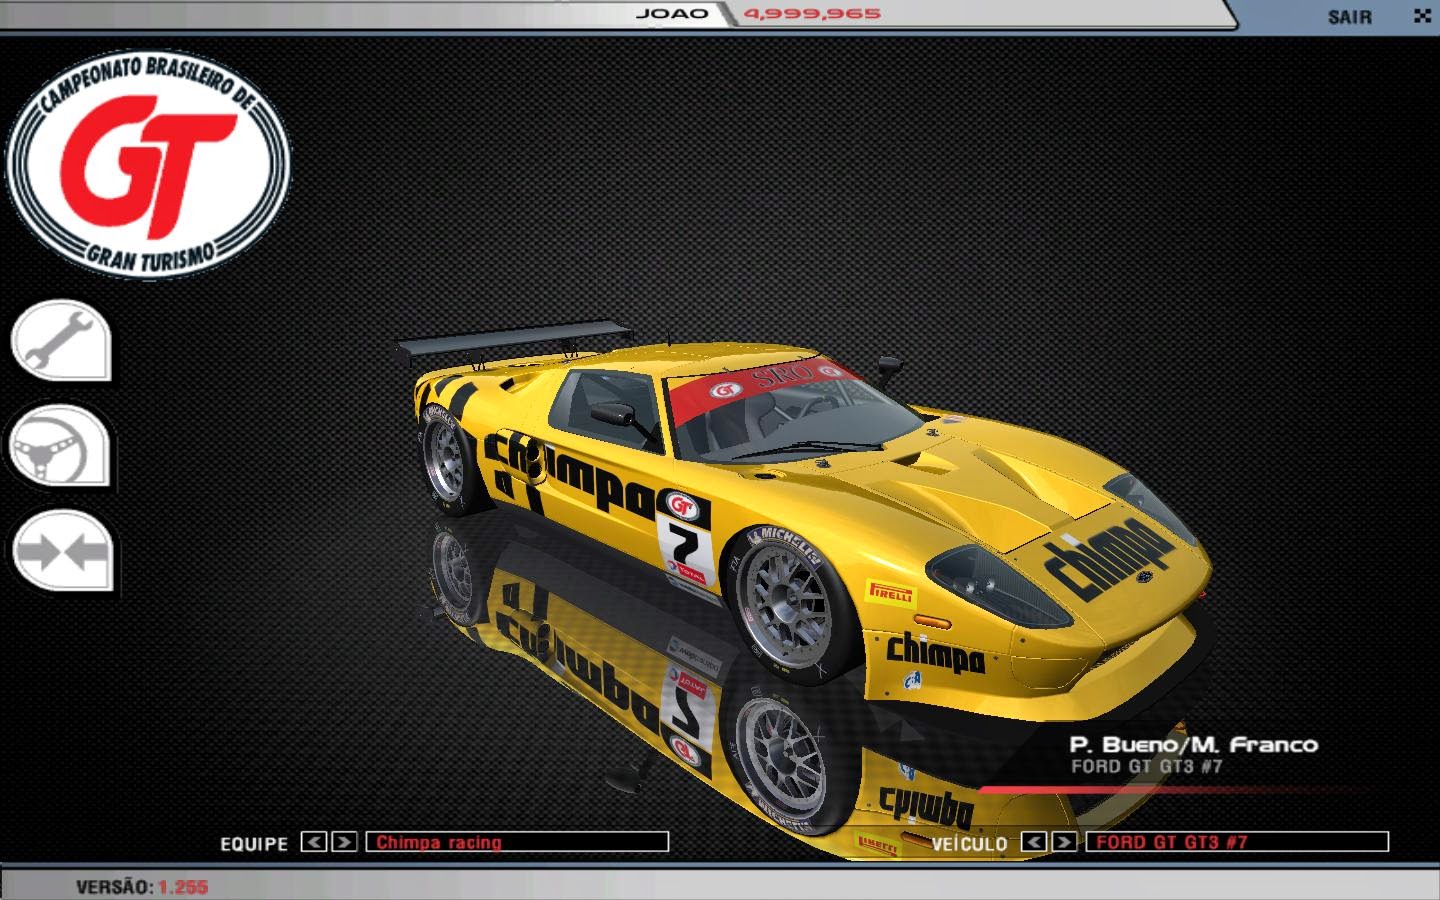Open the wrench tuning icon
This screenshot has width=1440, height=900.
pos(61,340)
